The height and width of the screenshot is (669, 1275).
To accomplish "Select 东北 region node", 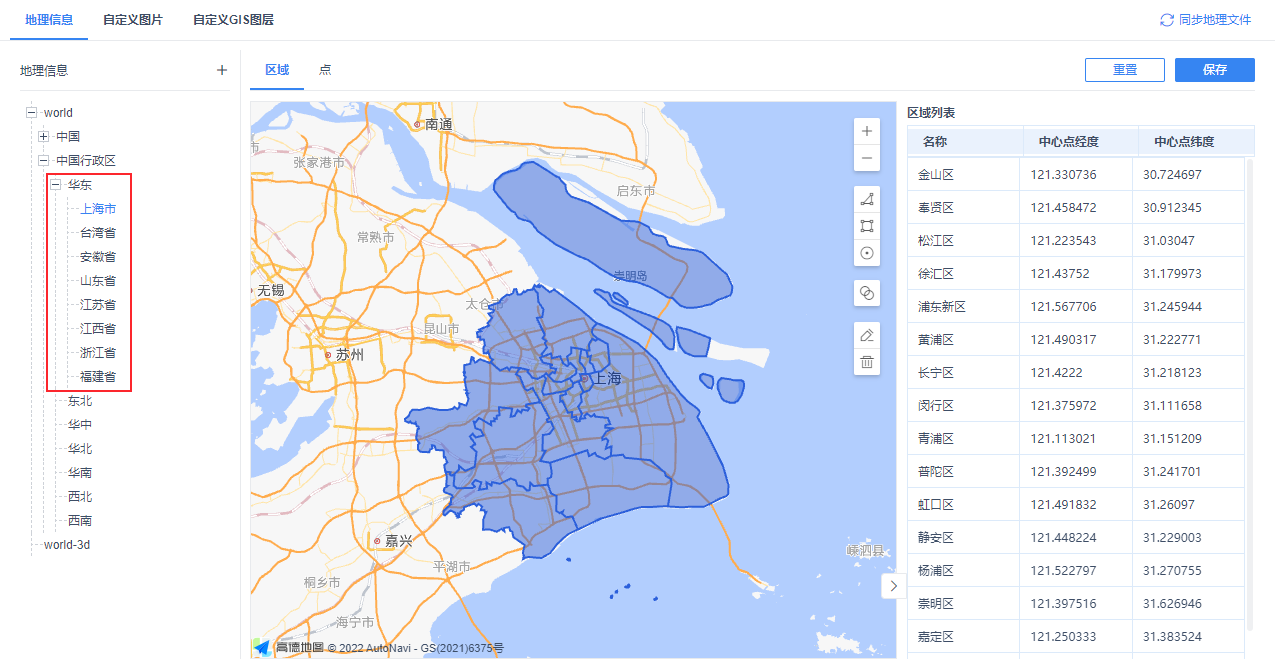I will [x=80, y=401].
